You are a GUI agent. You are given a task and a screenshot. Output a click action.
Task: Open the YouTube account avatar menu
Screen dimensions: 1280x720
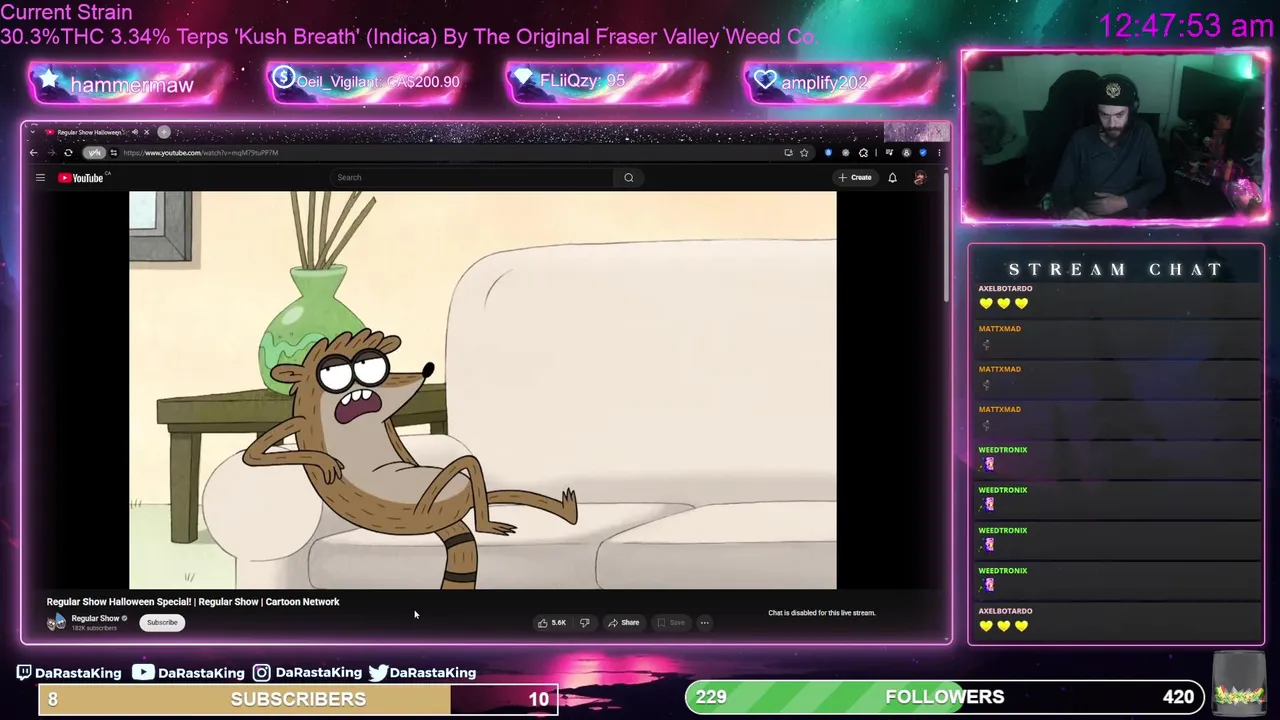920,178
